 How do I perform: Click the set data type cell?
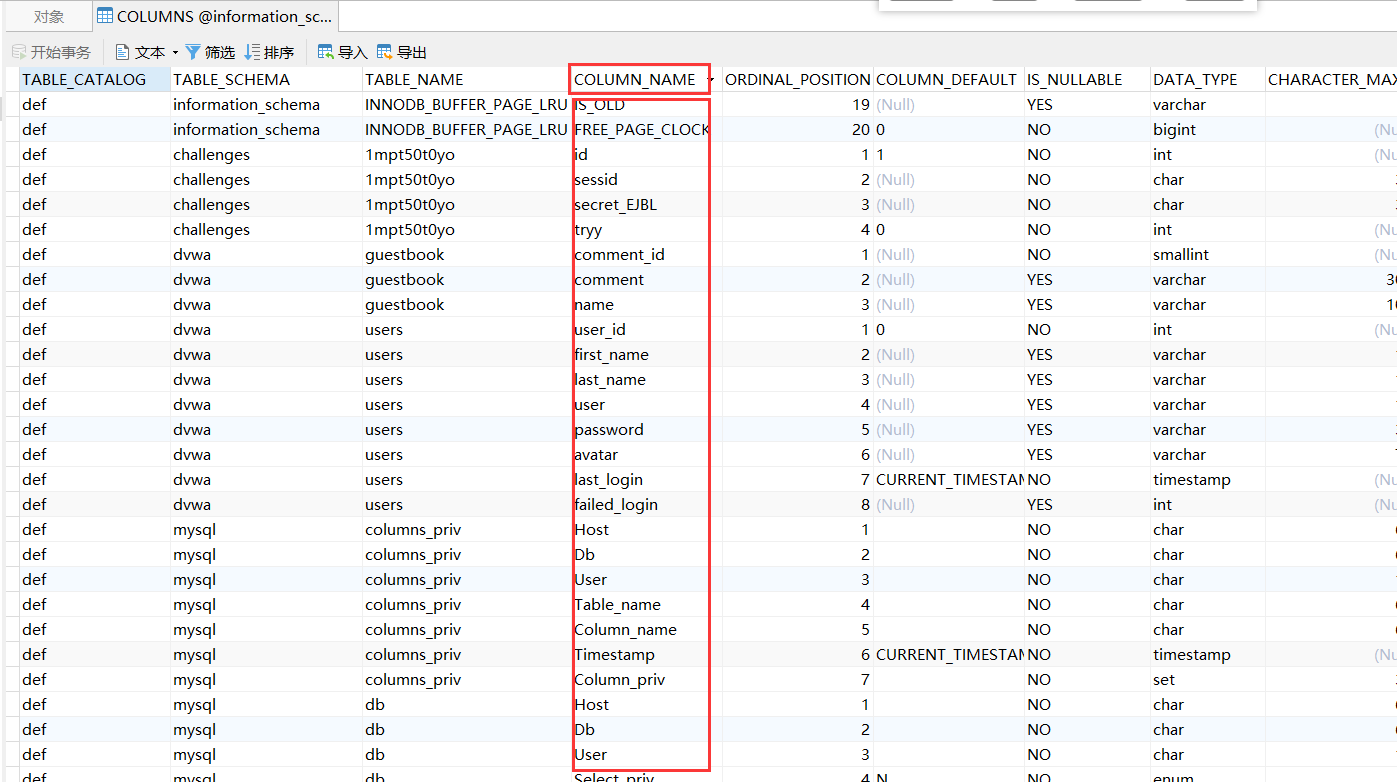click(x=1207, y=680)
